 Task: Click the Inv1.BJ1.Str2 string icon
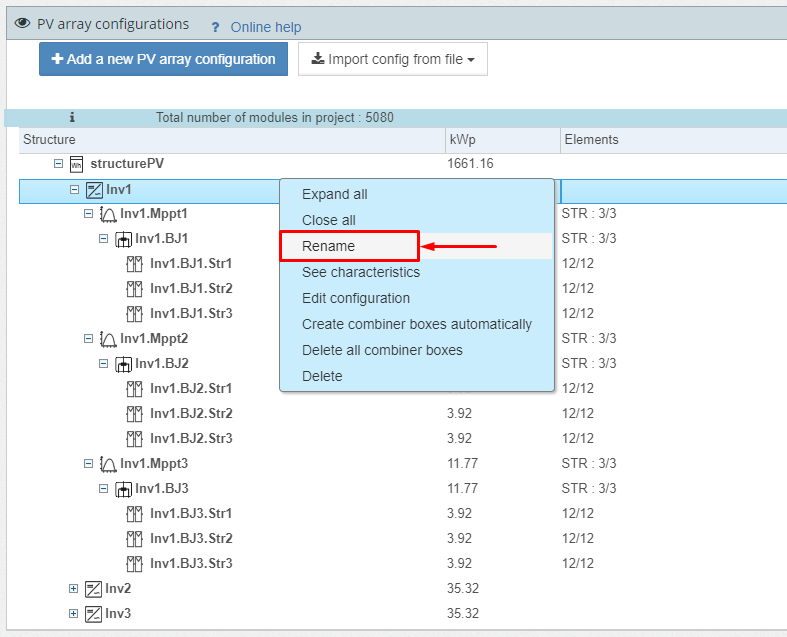(135, 289)
